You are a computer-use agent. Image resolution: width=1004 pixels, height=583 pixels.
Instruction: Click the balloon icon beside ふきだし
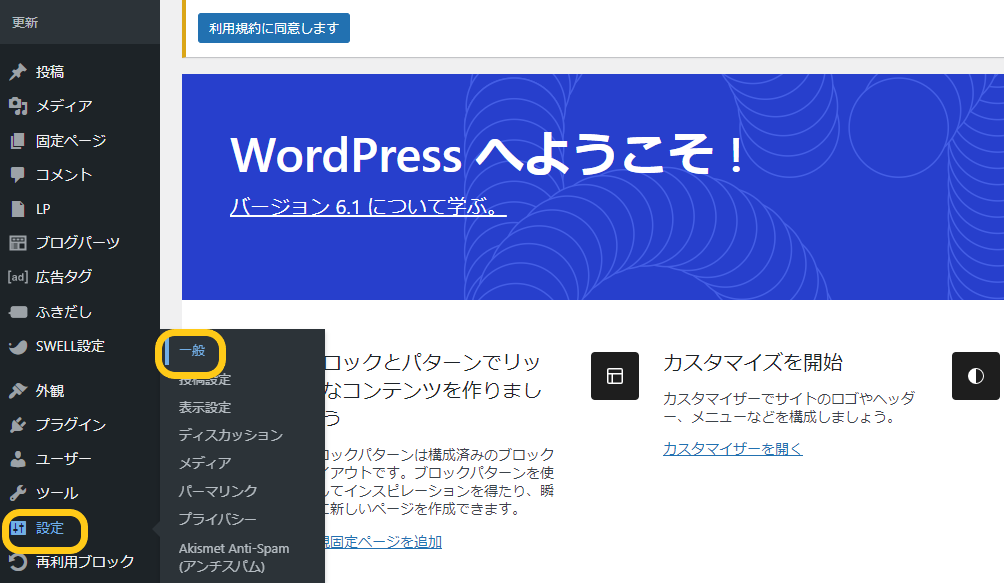point(18,312)
